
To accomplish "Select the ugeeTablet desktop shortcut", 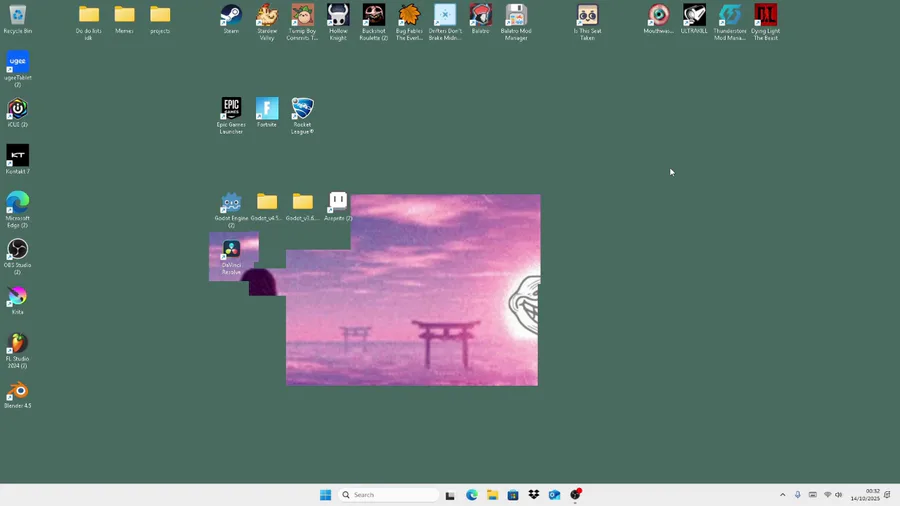I will [17, 69].
